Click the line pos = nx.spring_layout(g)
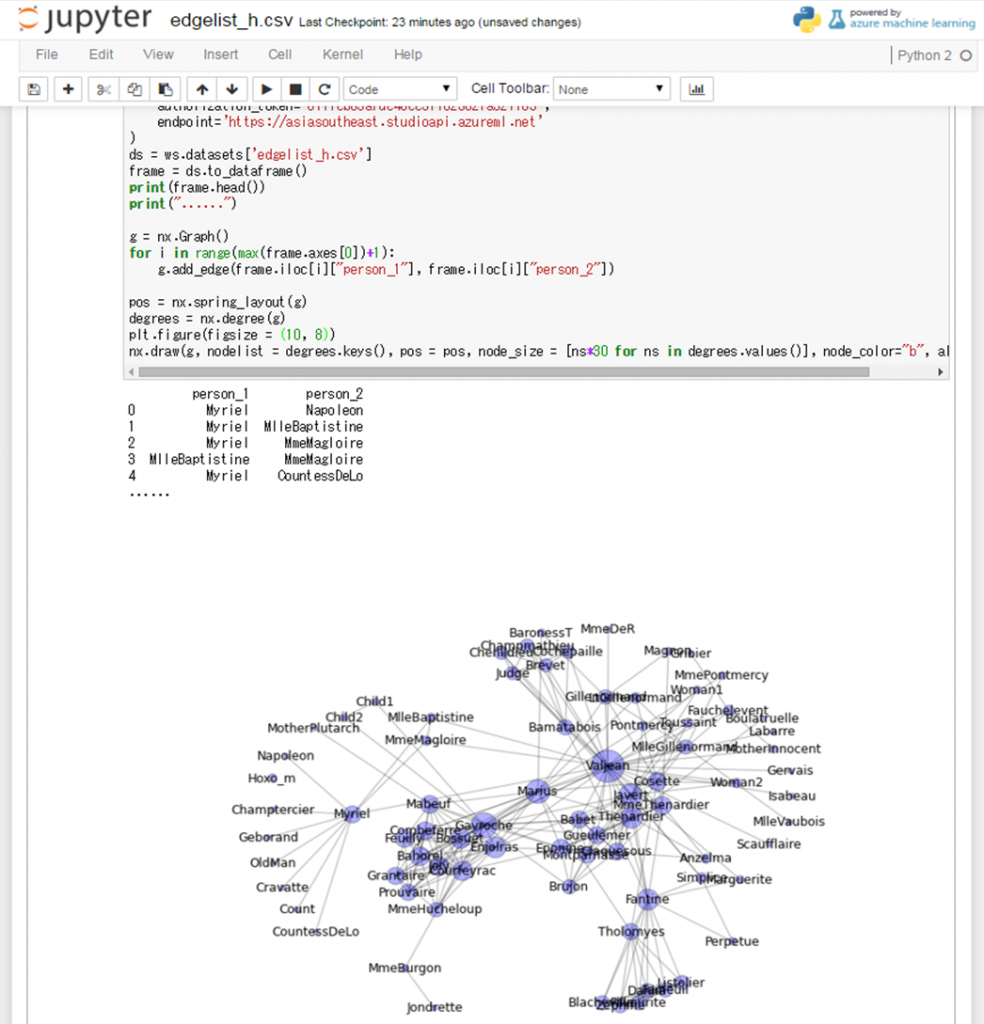984x1024 pixels. pyautogui.click(x=217, y=302)
